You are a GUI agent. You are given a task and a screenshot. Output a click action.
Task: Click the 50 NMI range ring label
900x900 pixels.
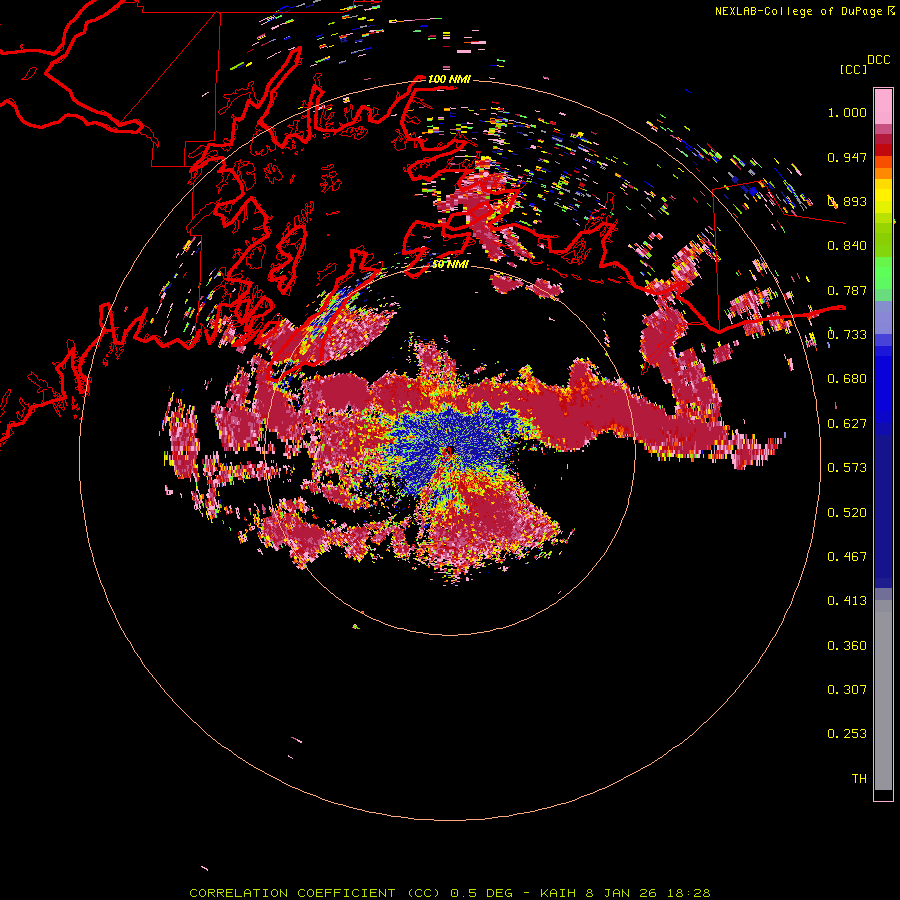pyautogui.click(x=450, y=265)
